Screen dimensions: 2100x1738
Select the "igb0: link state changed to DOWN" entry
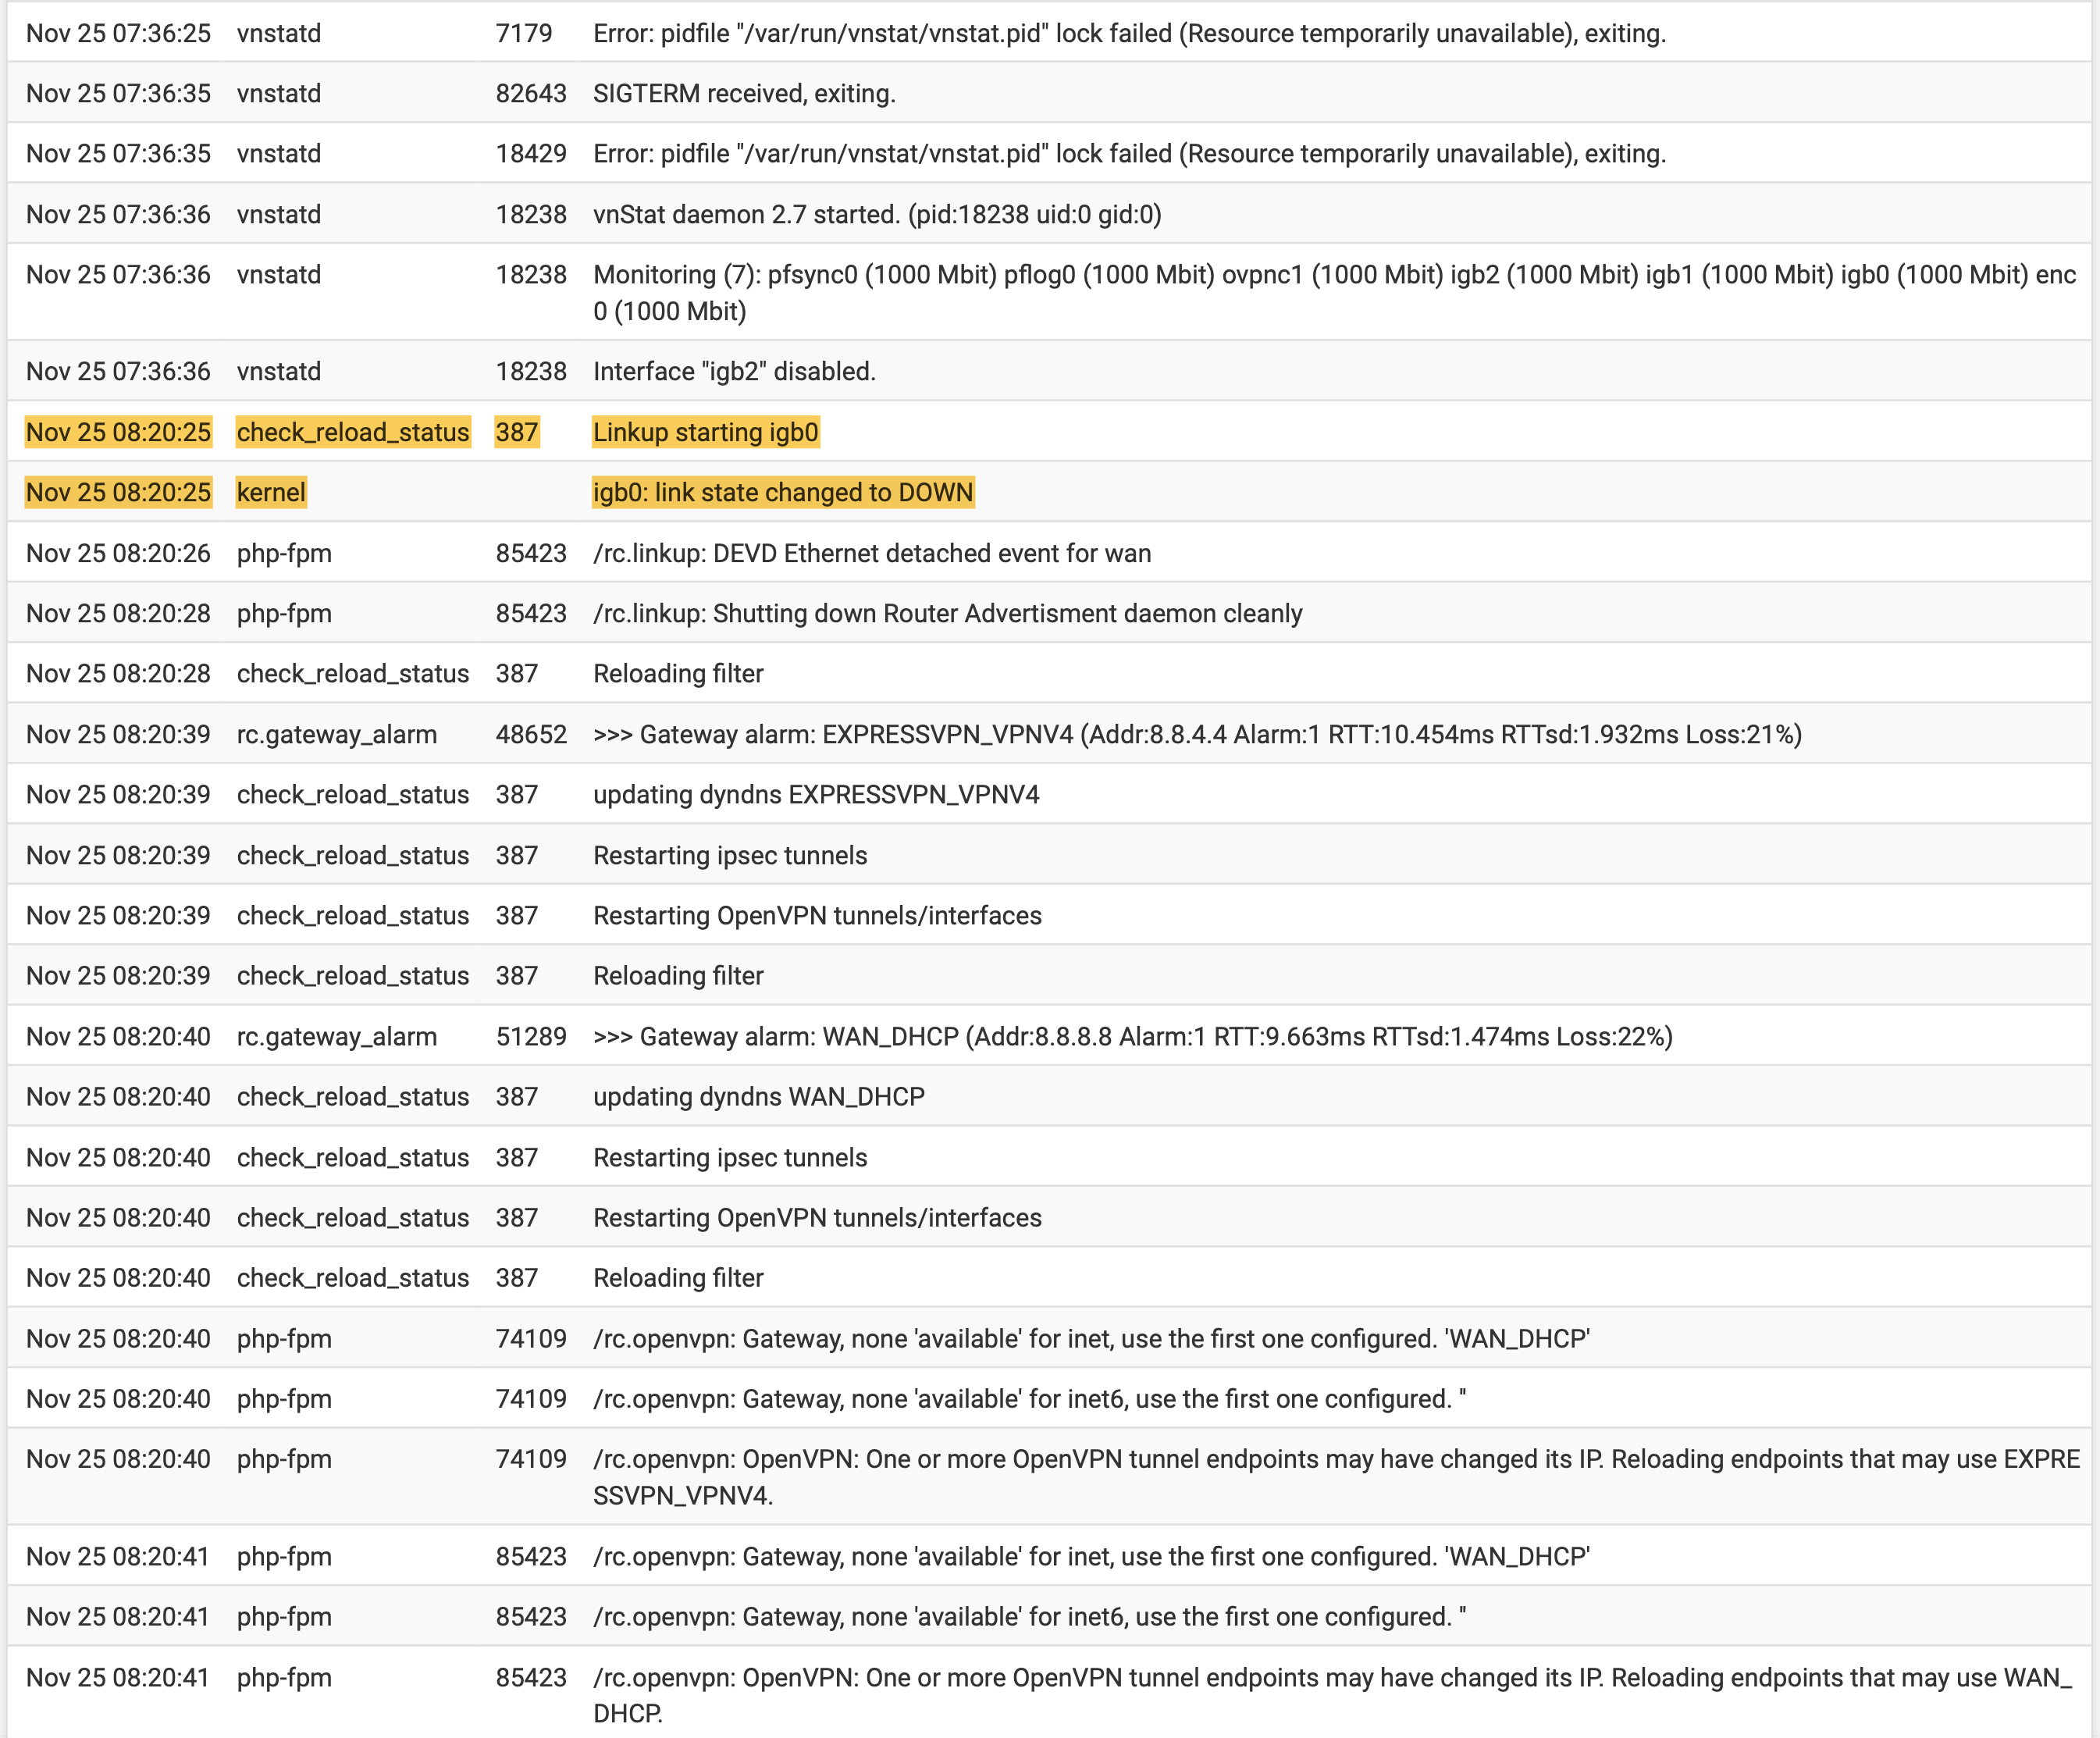782,492
